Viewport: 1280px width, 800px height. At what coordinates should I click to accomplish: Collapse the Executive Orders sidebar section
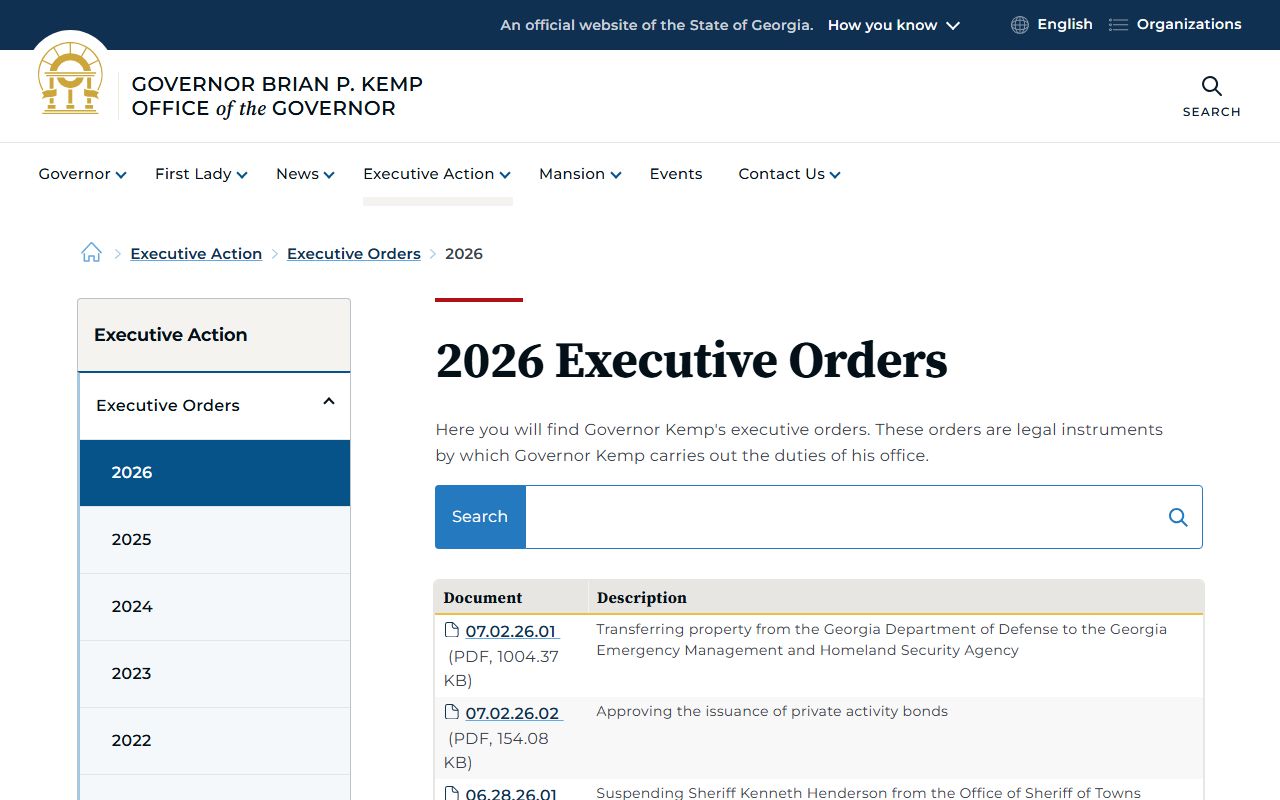tap(329, 402)
